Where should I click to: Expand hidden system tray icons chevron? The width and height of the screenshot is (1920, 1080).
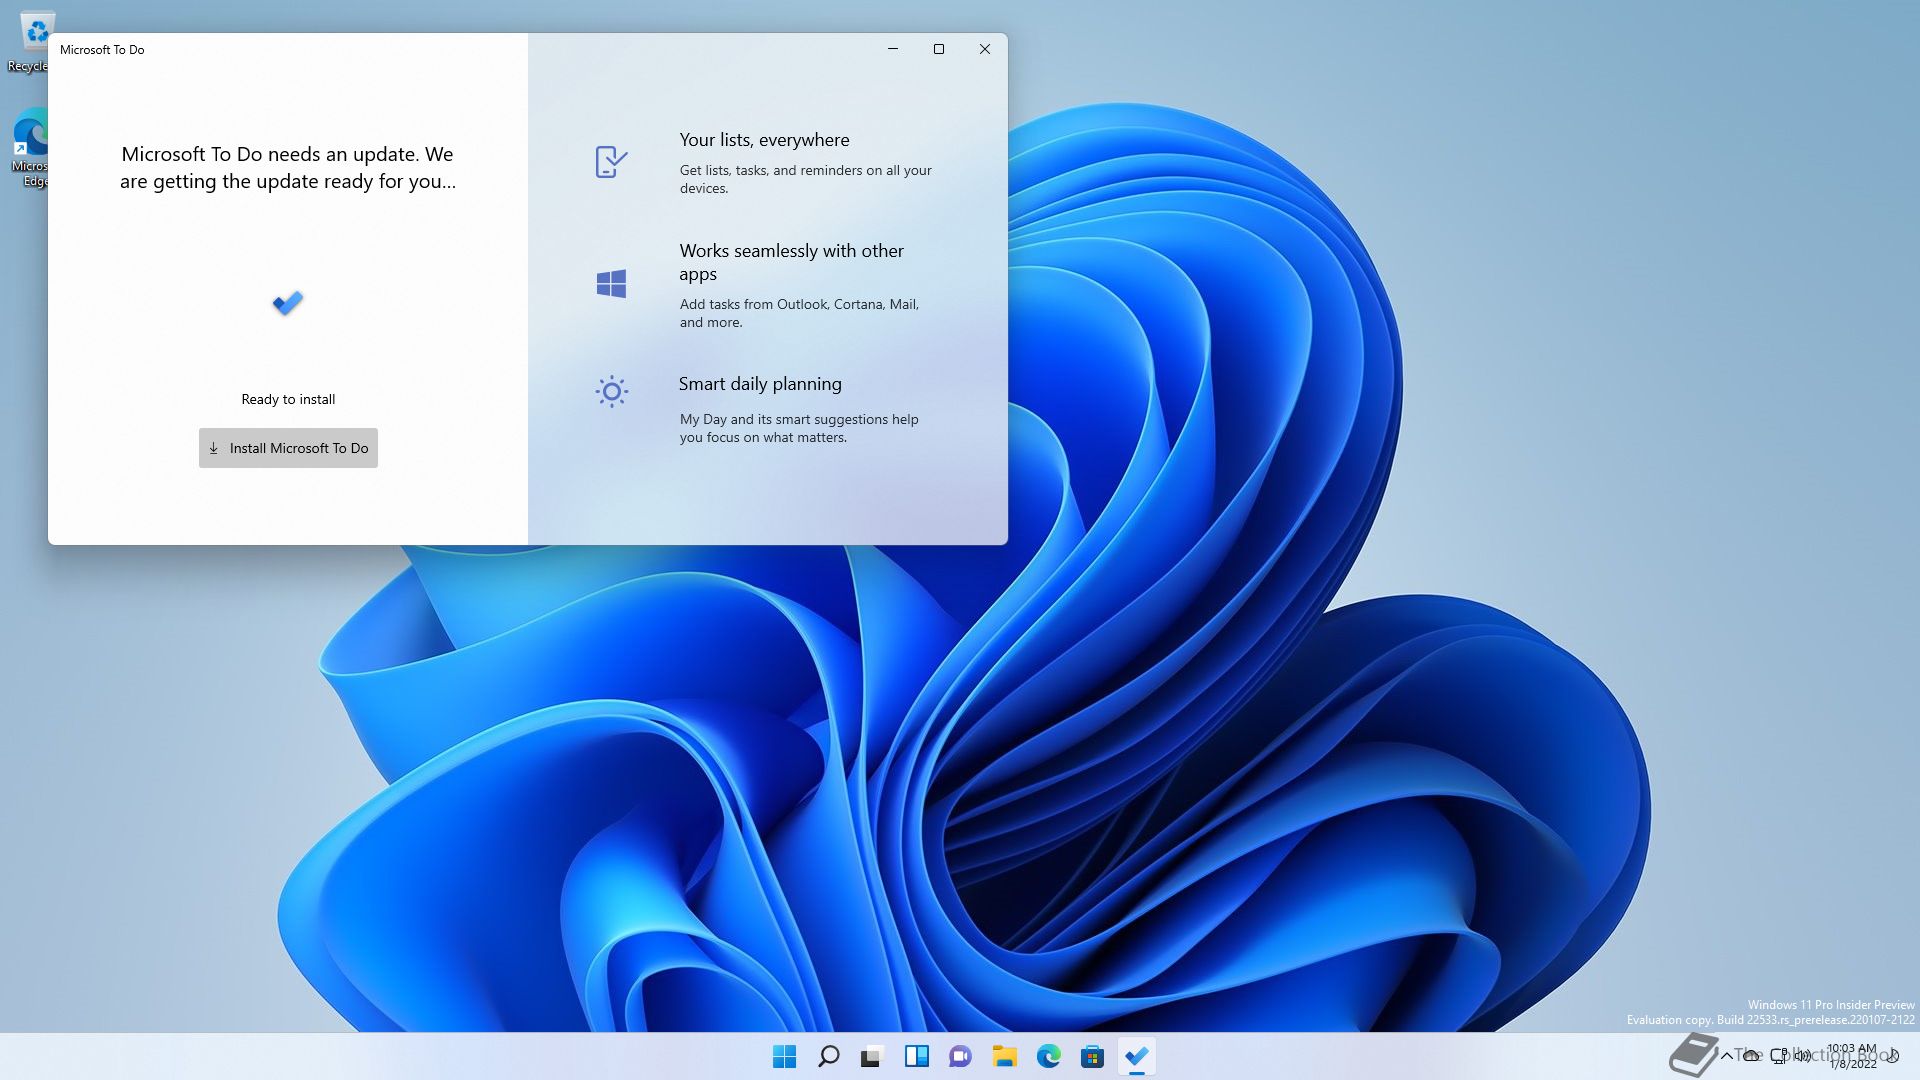pyautogui.click(x=1726, y=1056)
